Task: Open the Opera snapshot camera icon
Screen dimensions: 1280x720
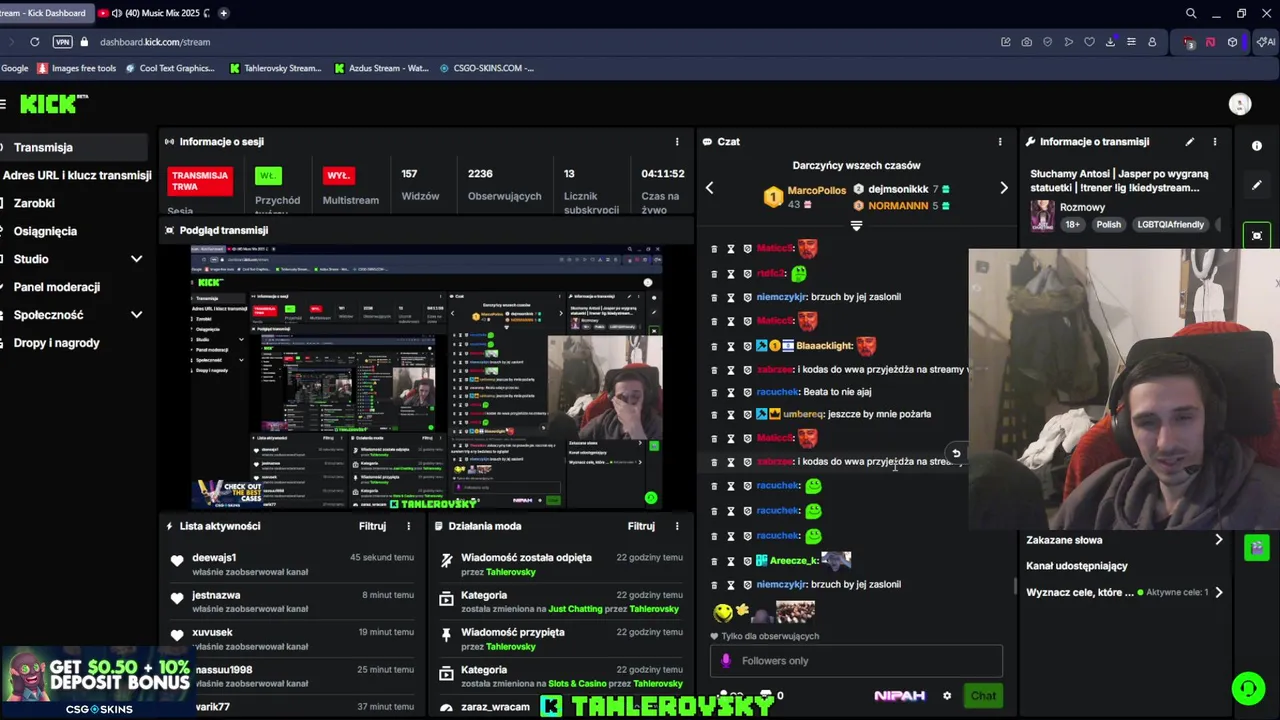Action: 1027,42
